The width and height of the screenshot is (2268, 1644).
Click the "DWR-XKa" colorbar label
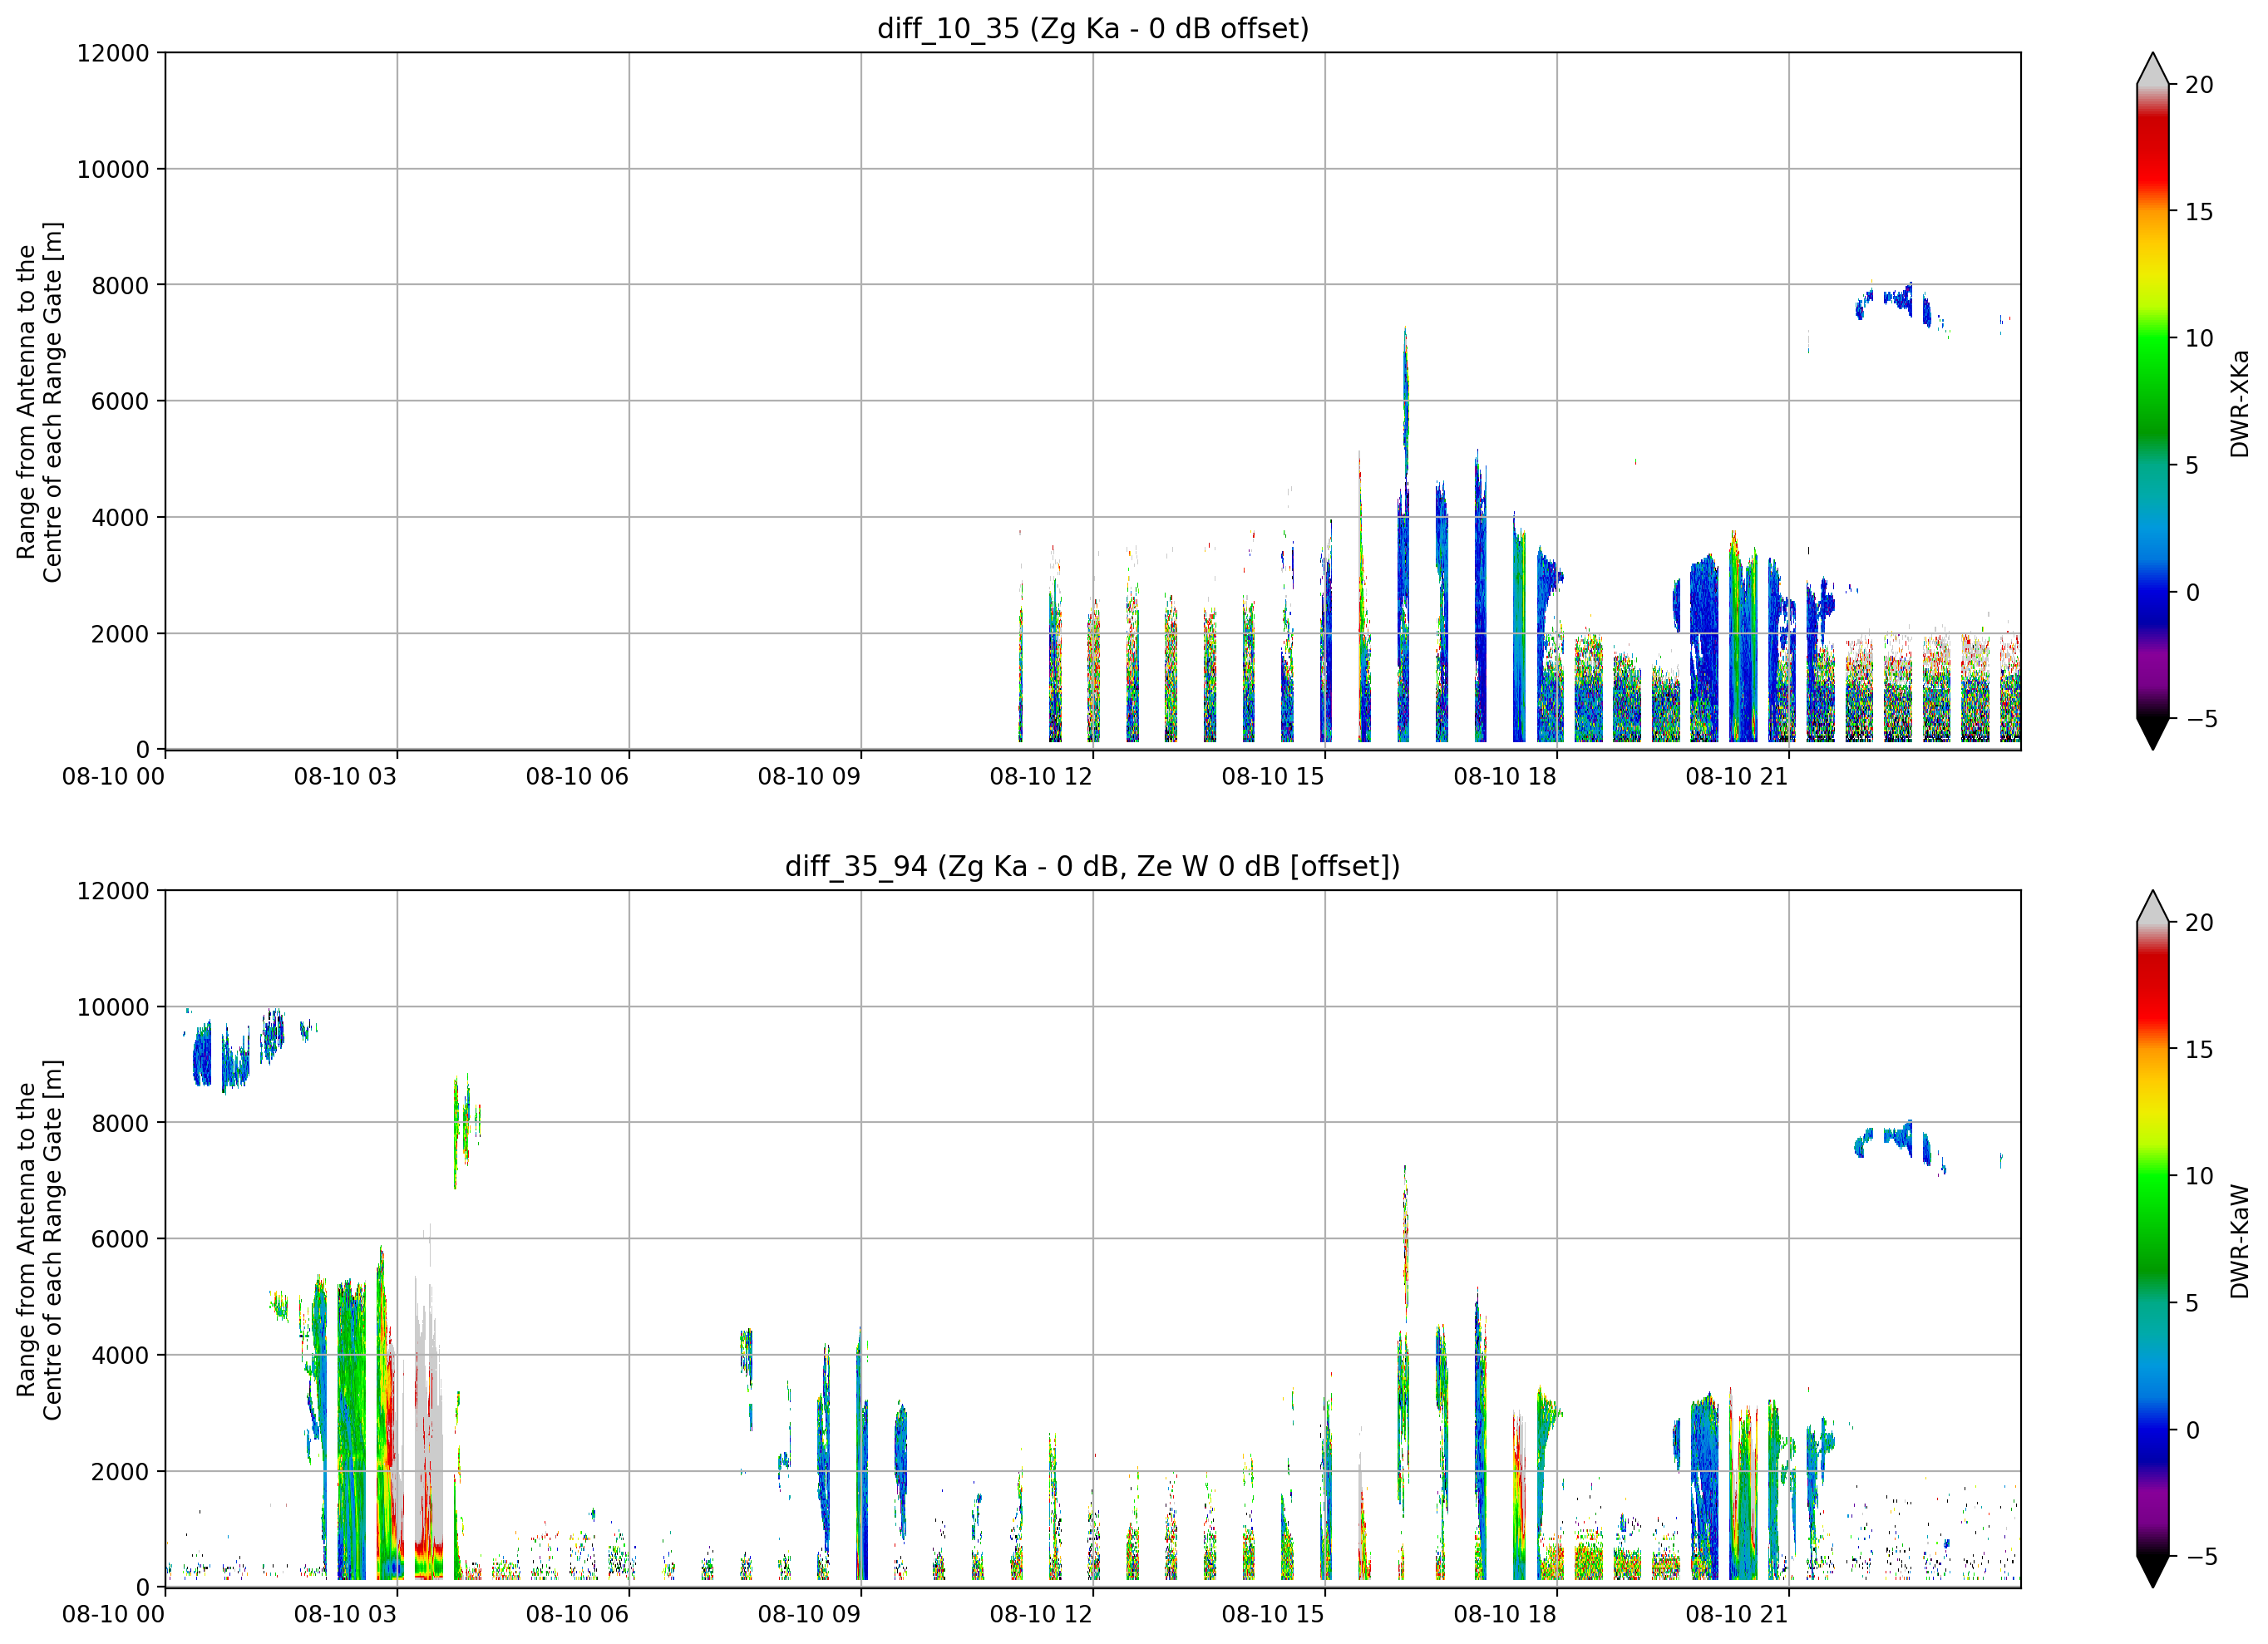(2239, 403)
